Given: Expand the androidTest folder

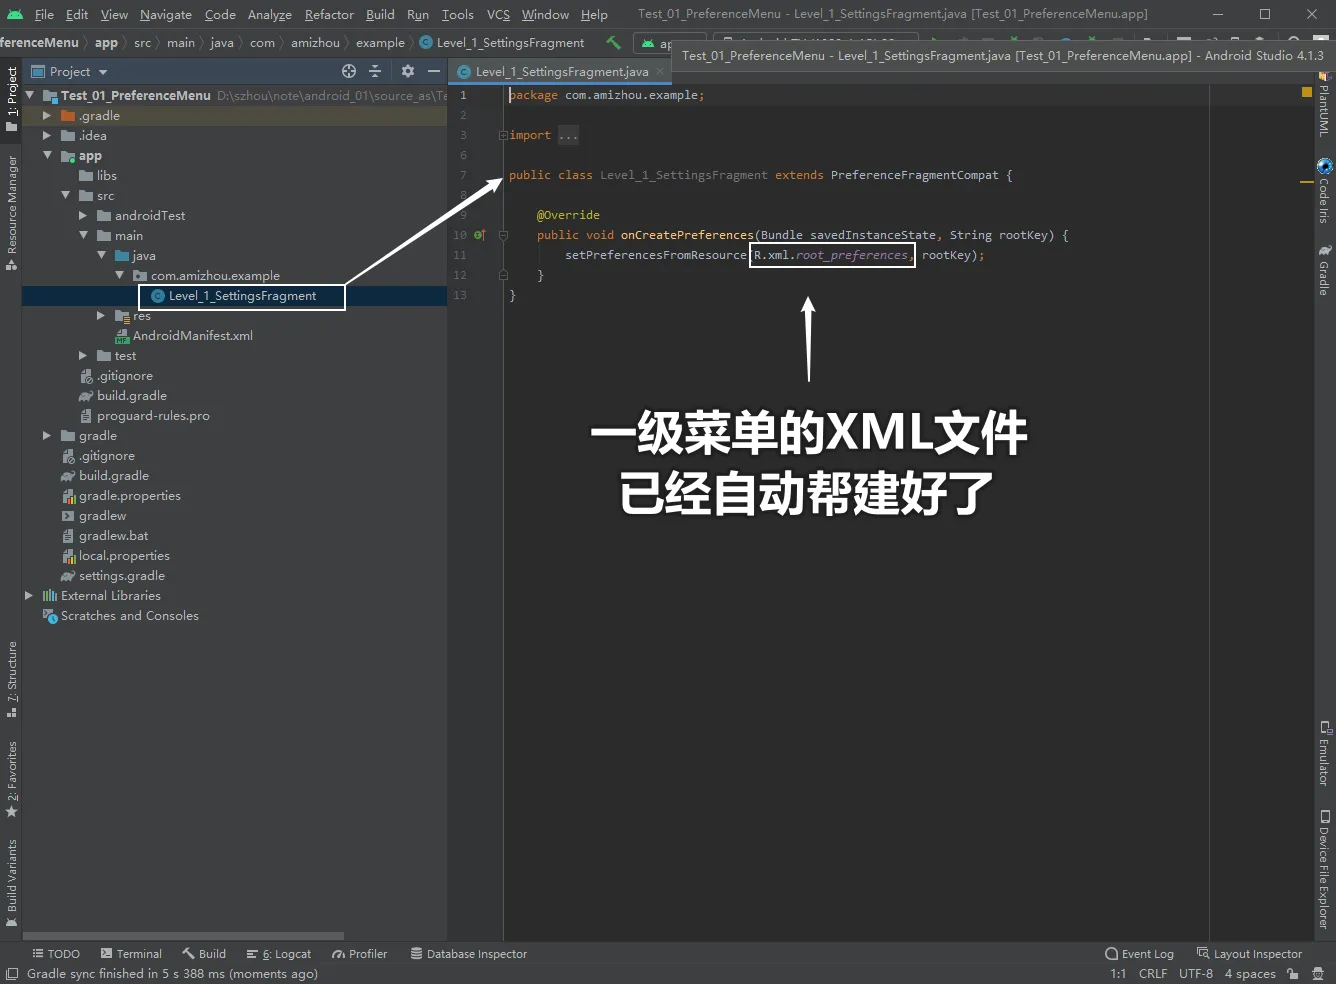Looking at the screenshot, I should click(x=82, y=215).
